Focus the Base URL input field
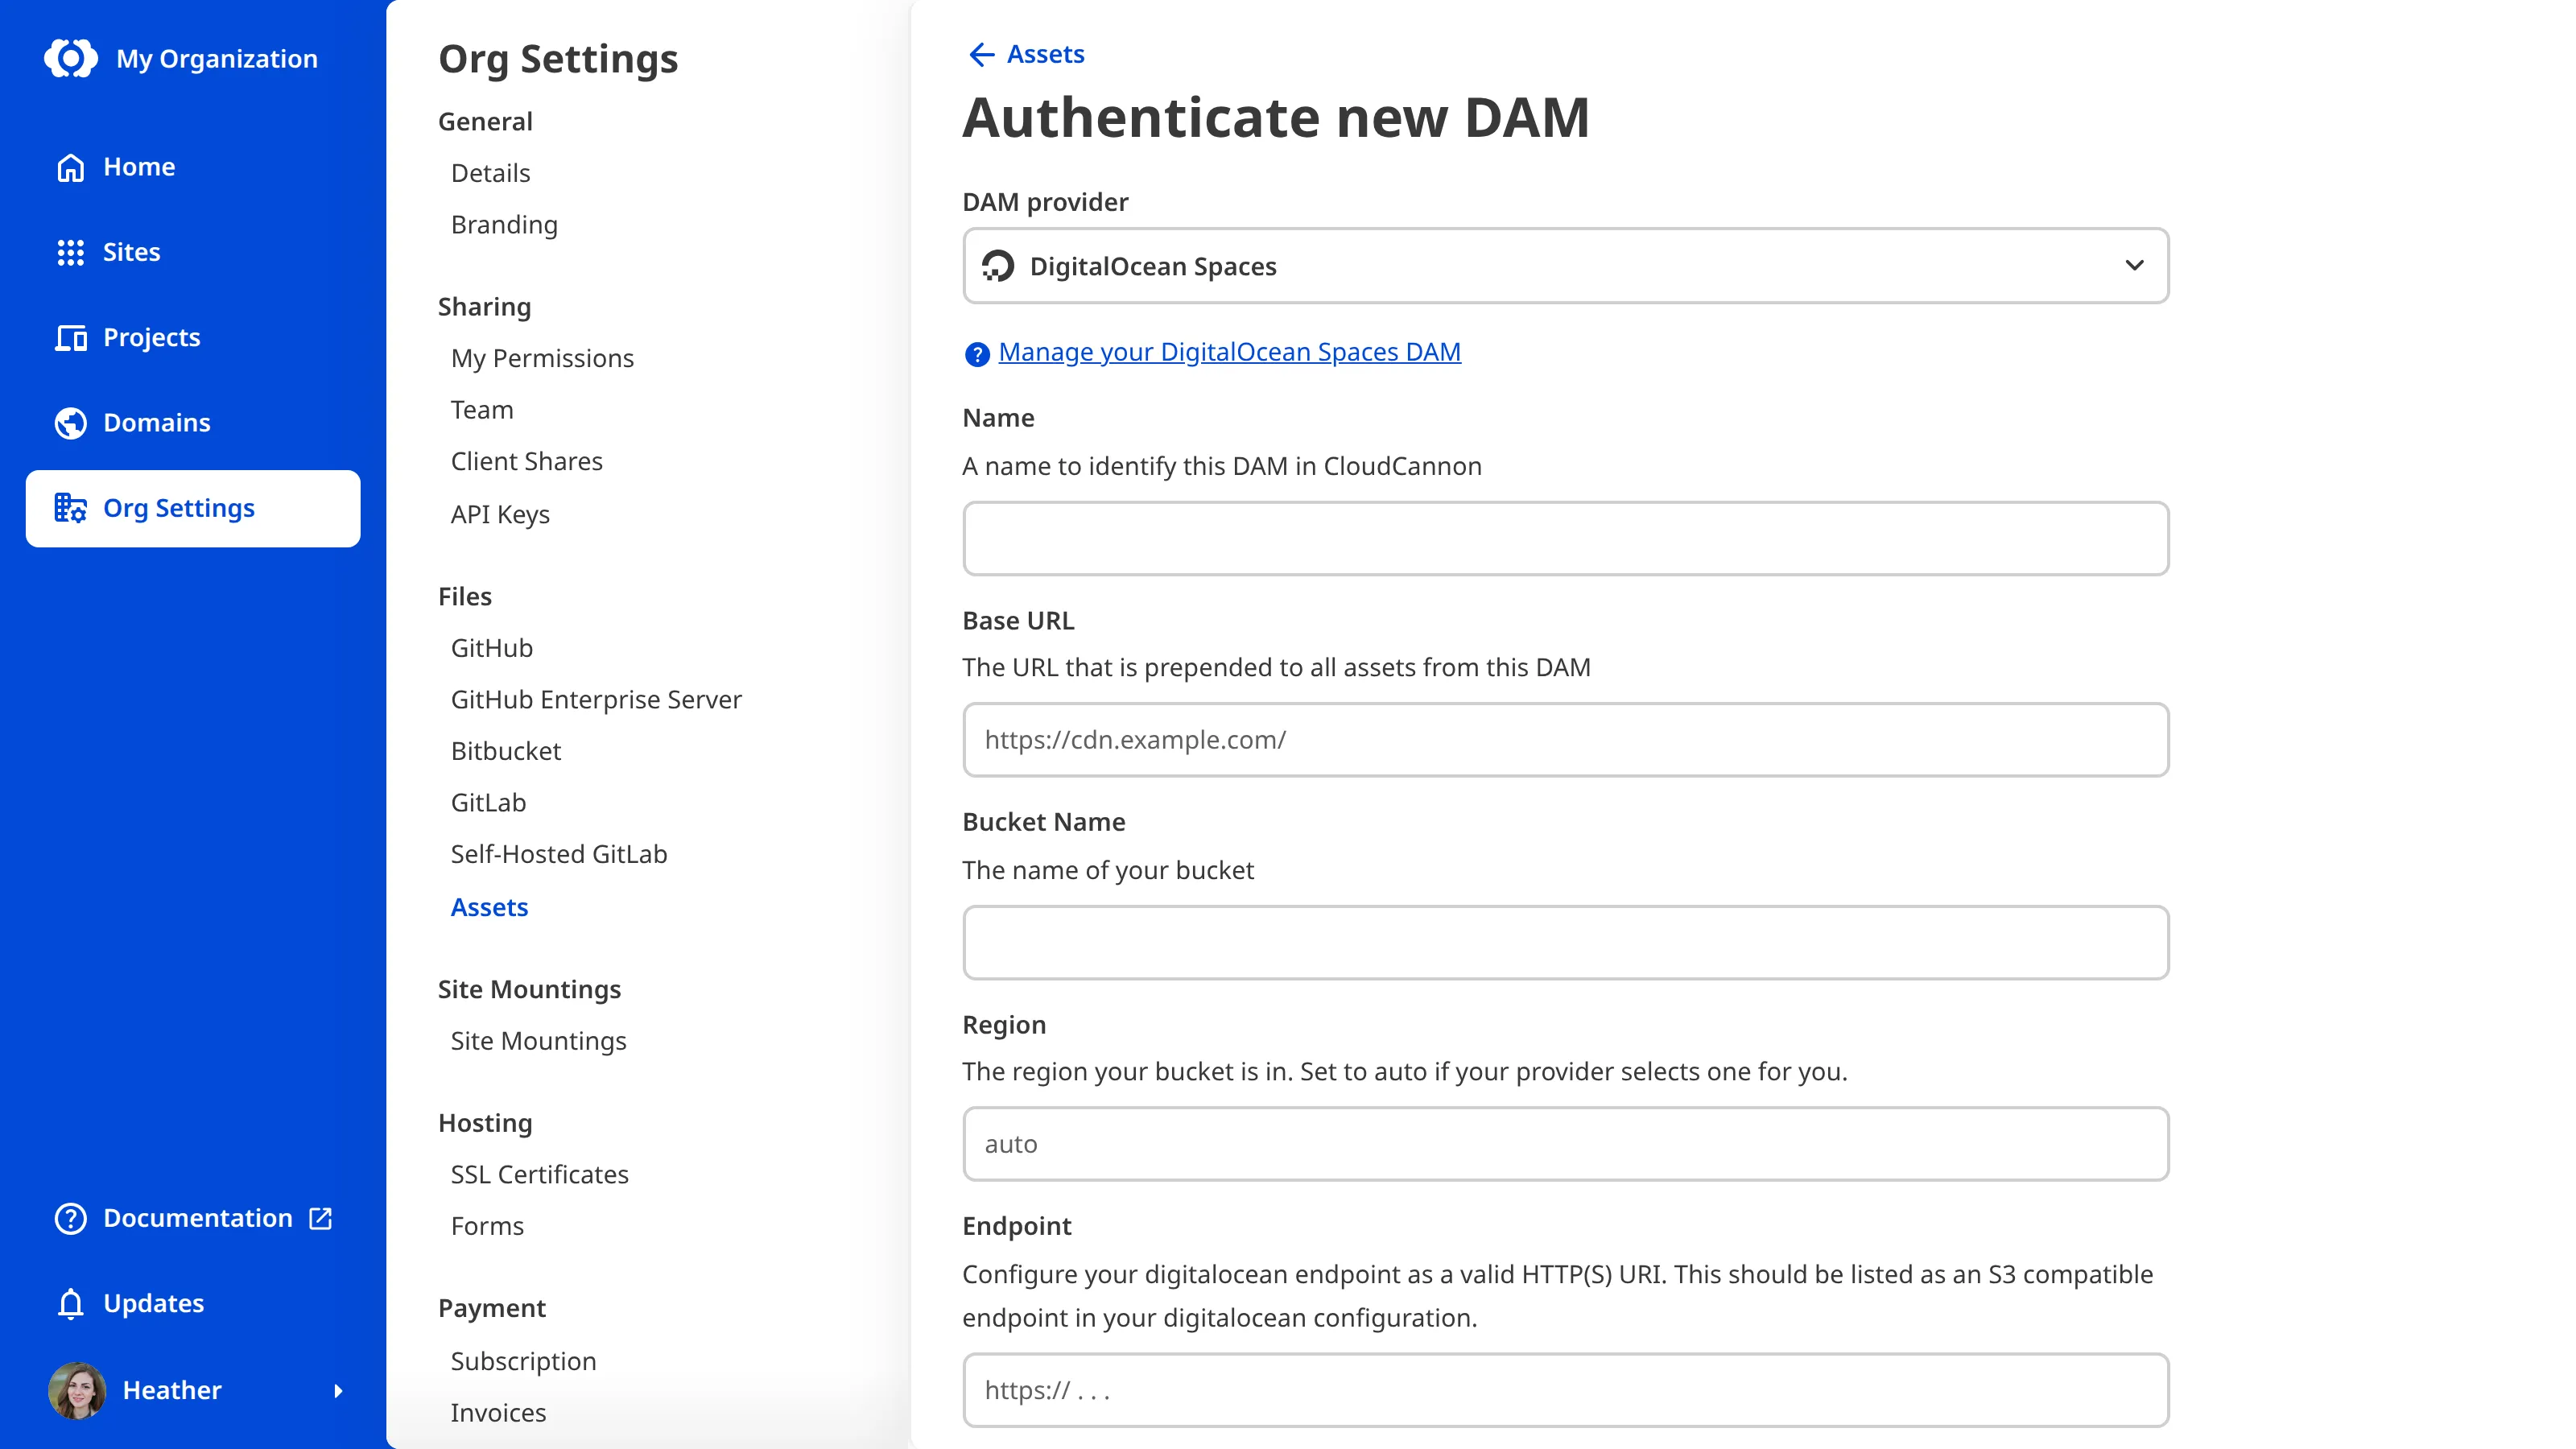This screenshot has height=1449, width=2576. (1565, 740)
